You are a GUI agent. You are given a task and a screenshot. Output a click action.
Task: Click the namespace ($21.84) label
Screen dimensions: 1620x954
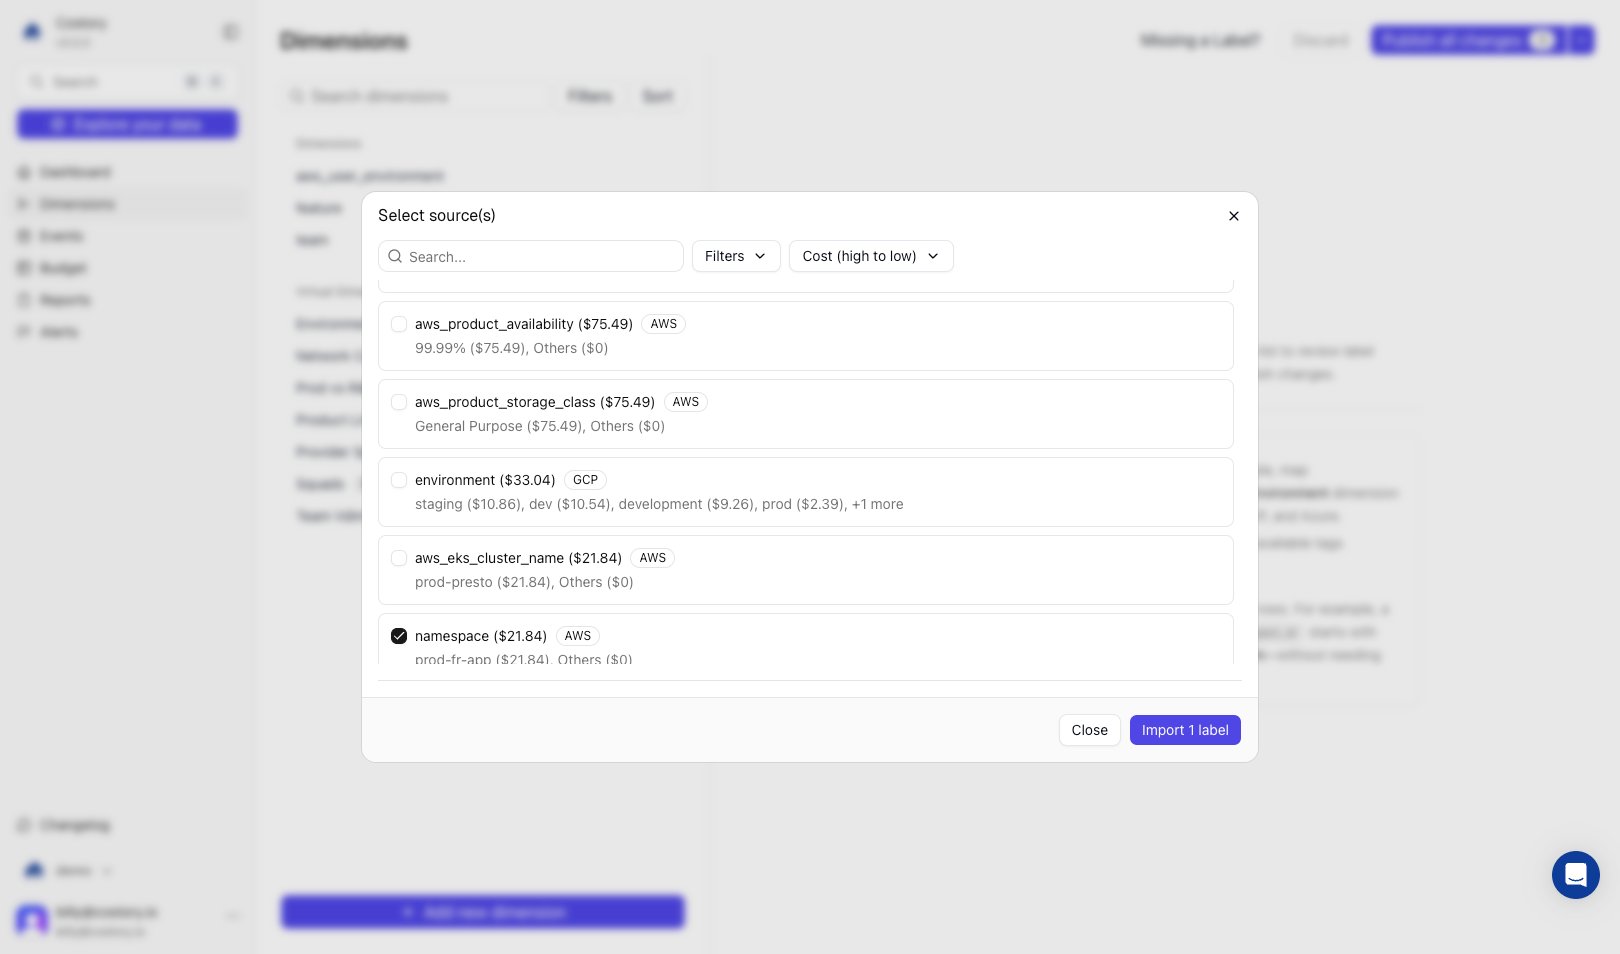click(481, 636)
